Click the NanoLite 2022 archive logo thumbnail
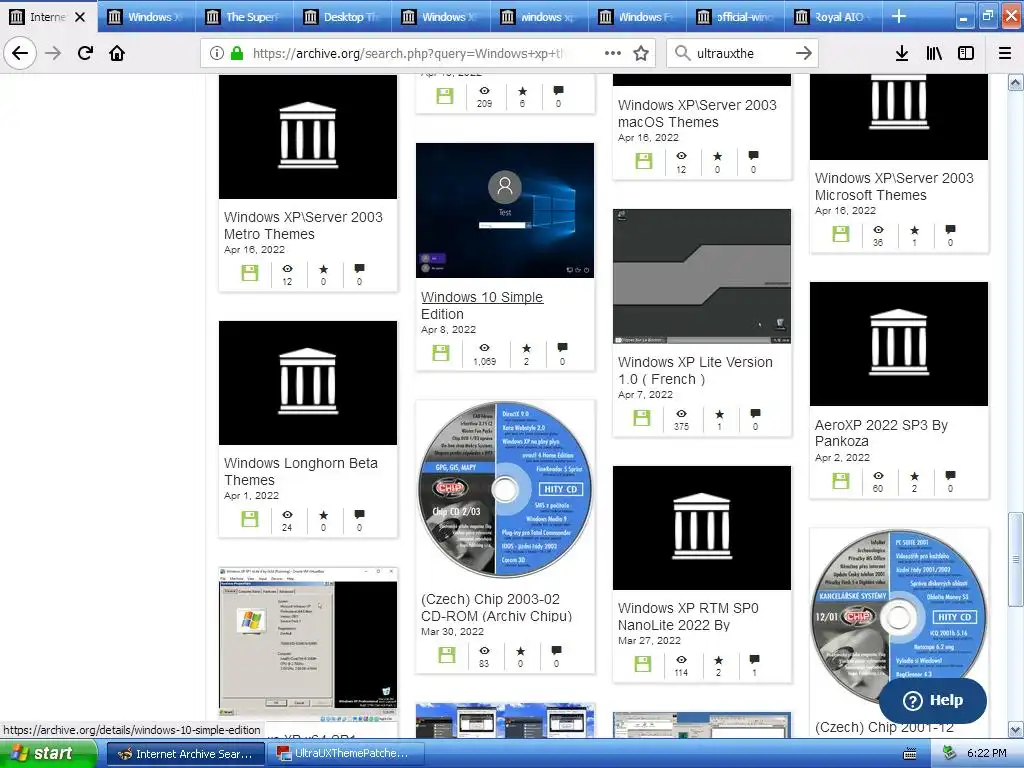This screenshot has width=1024, height=768. pos(701,528)
